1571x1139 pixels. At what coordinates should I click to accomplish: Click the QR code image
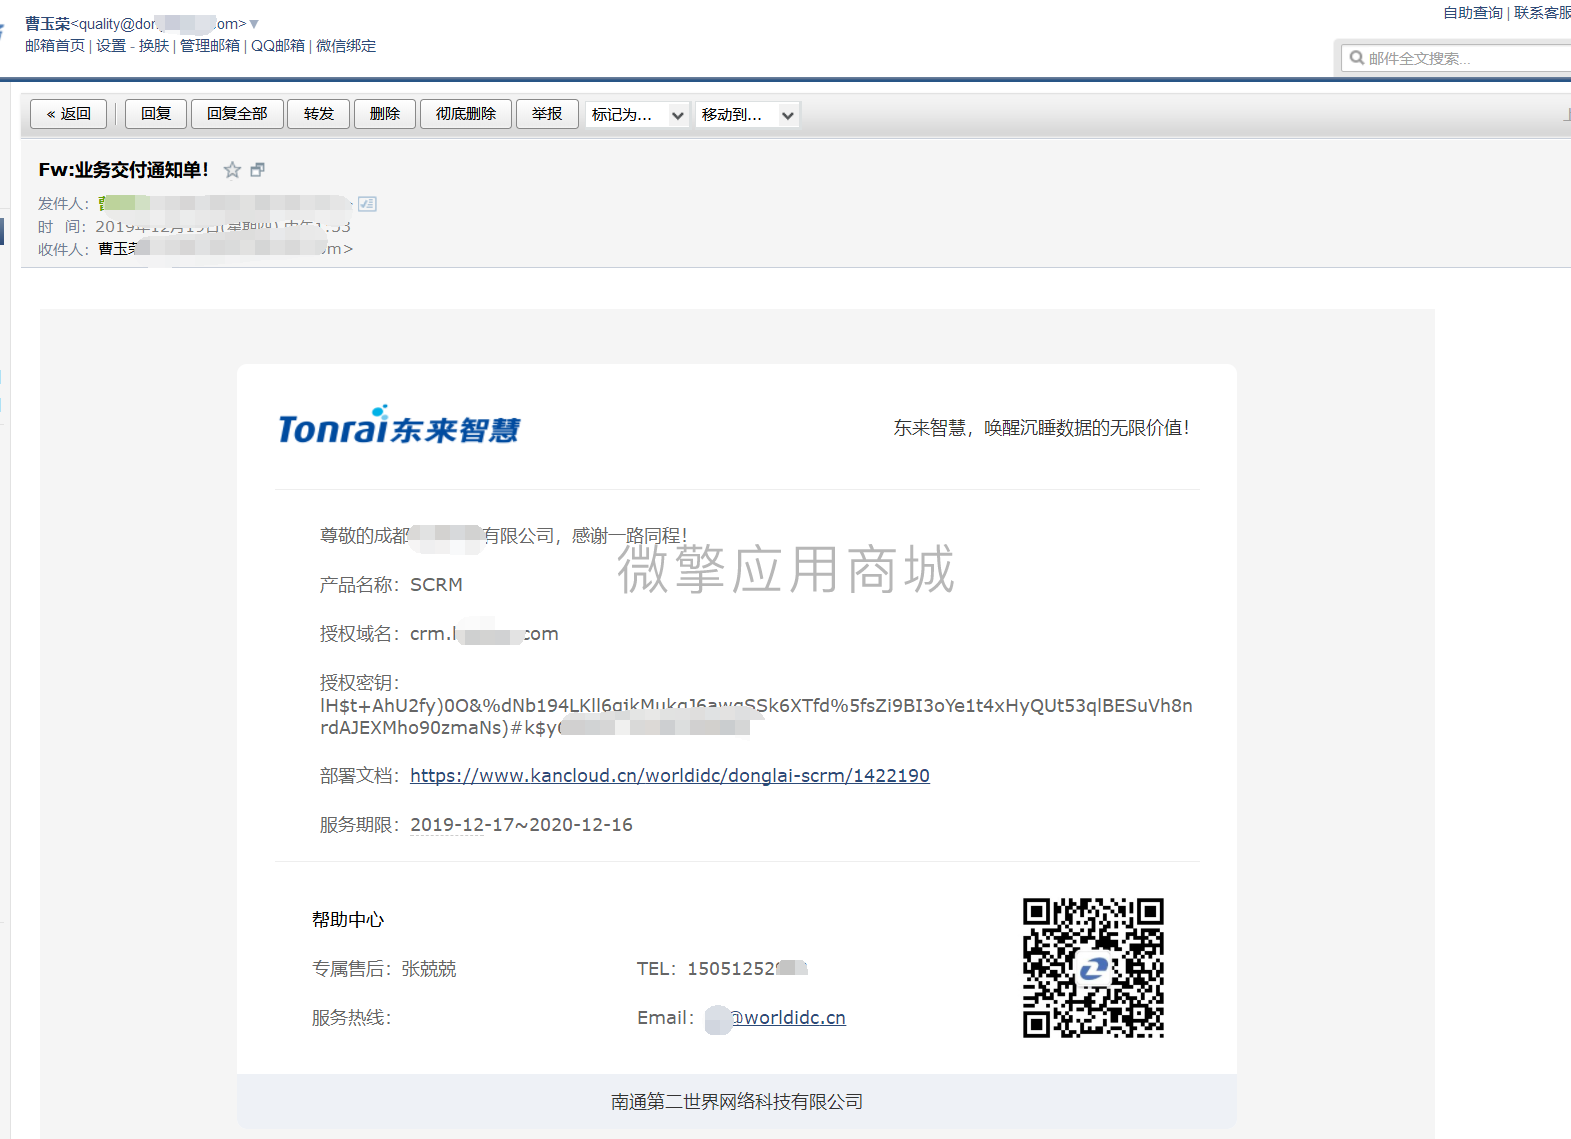click(1093, 968)
